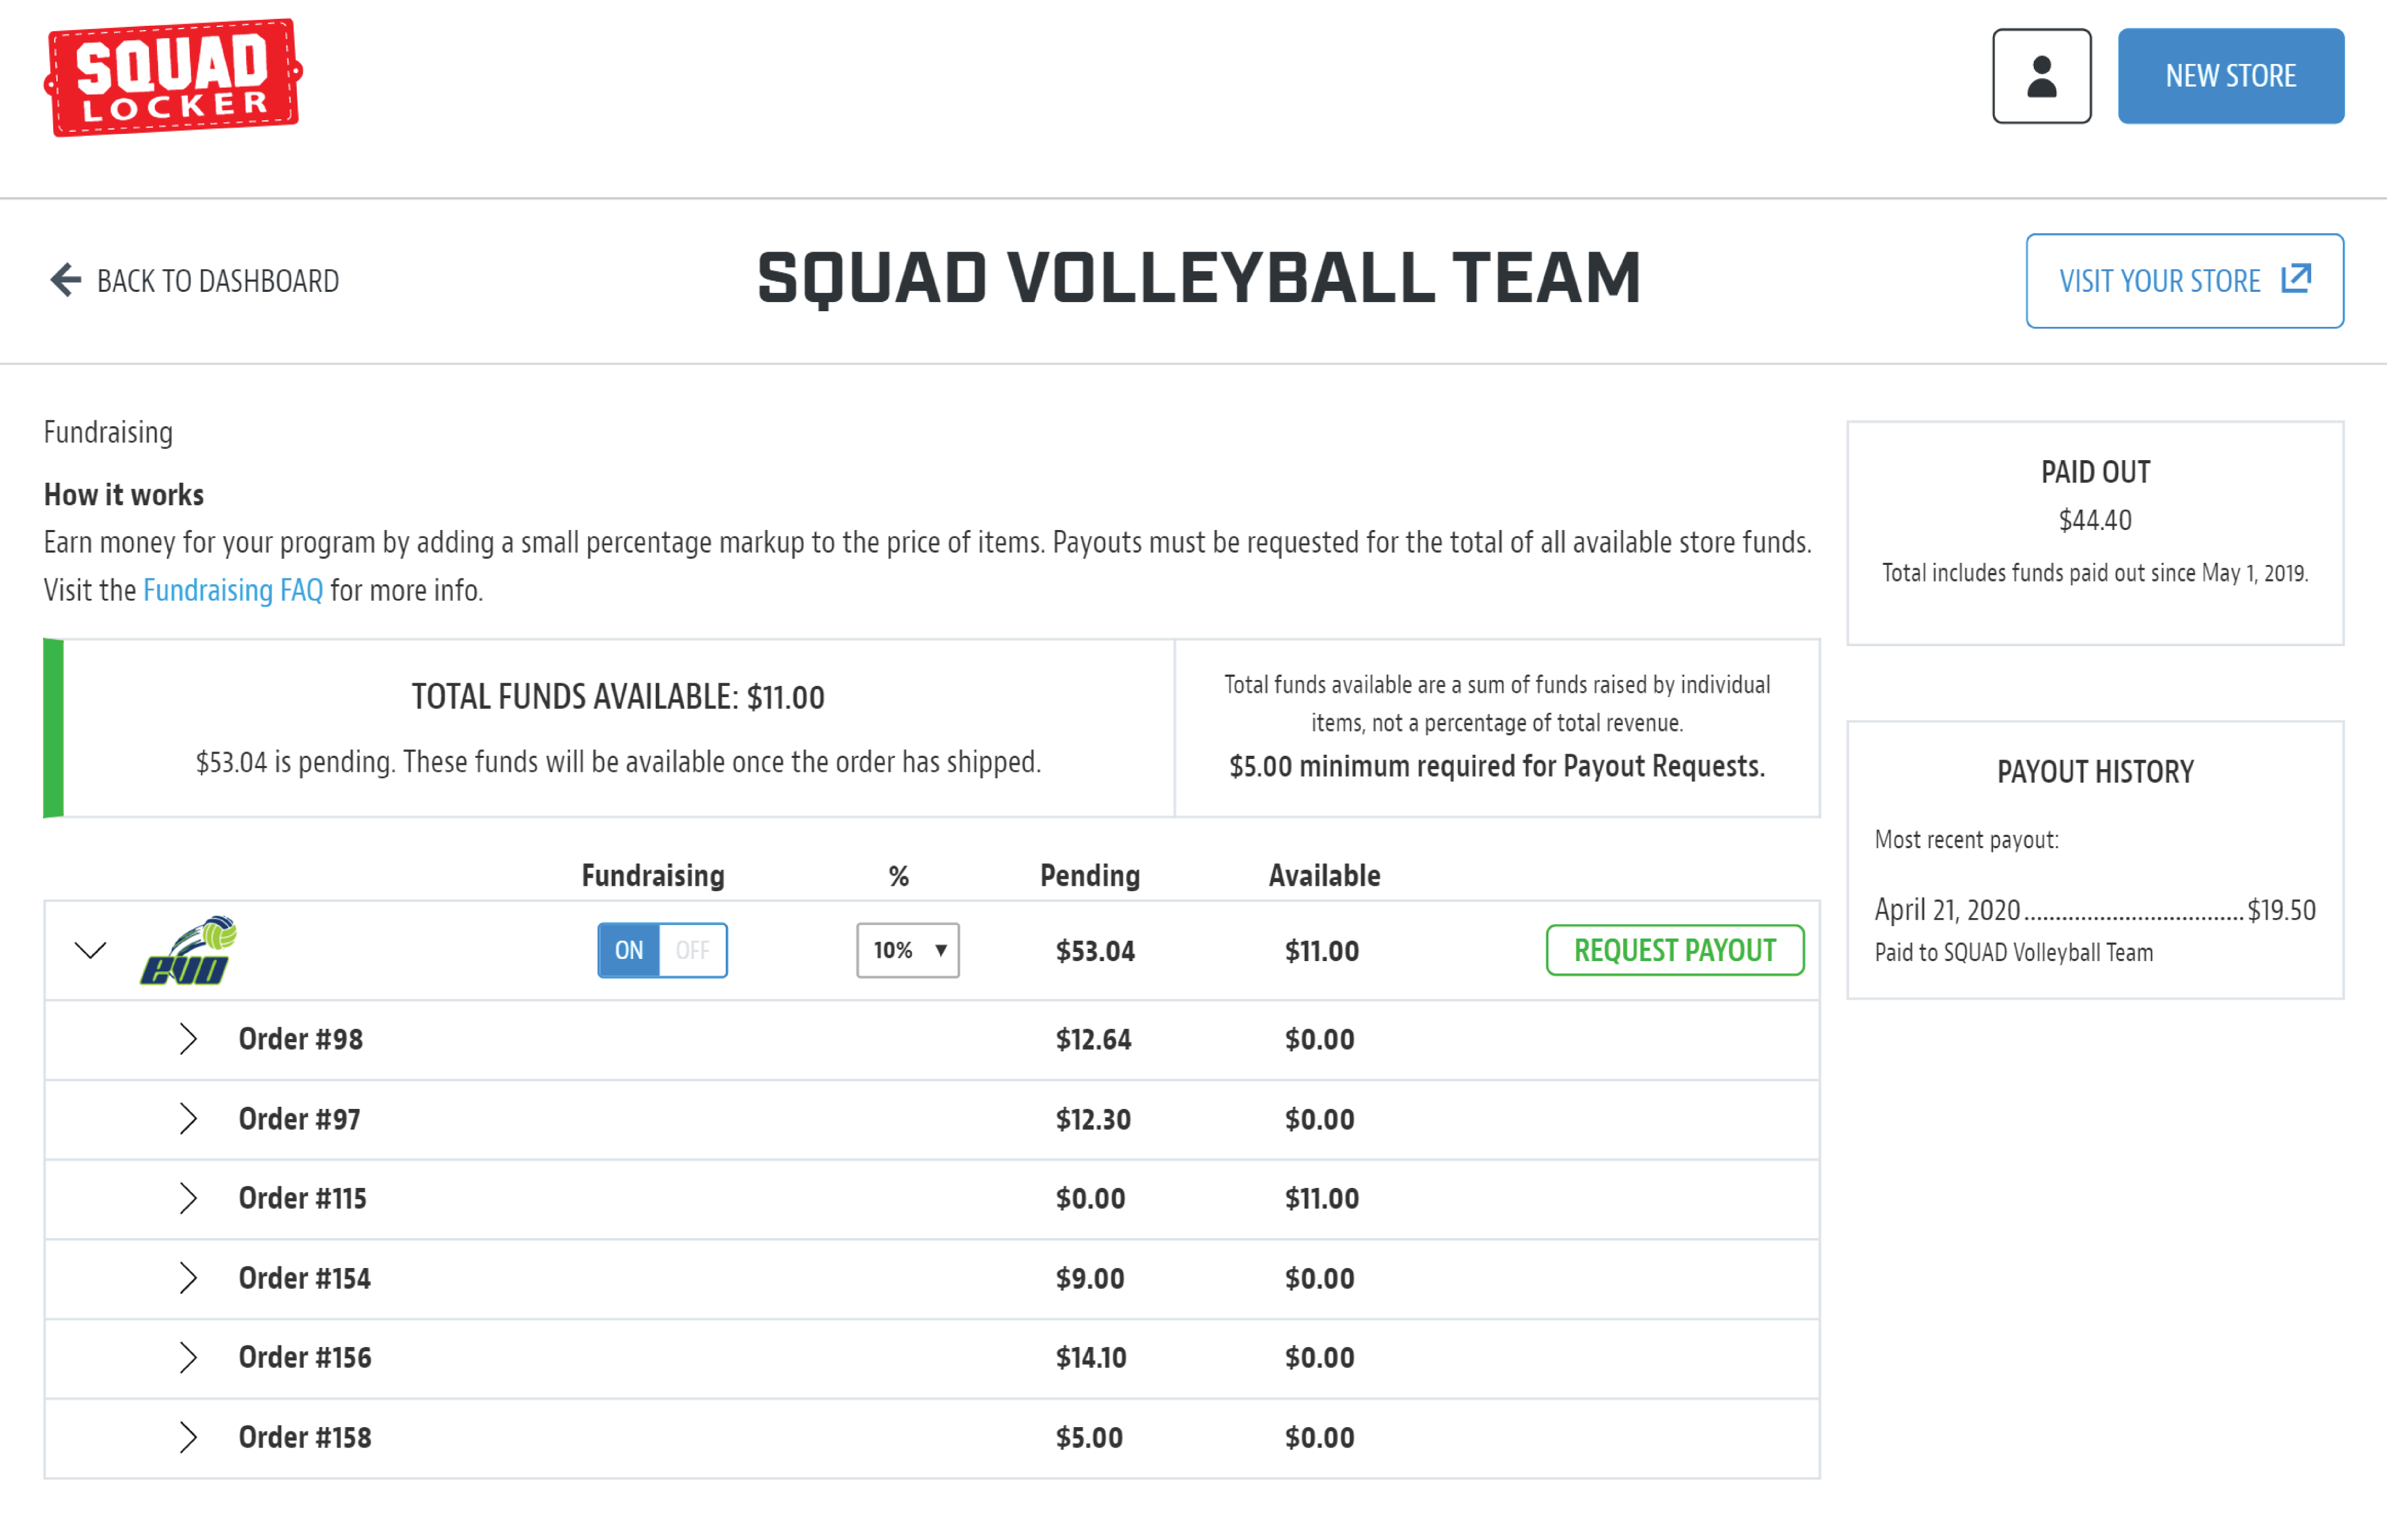
Task: Open the Fundraising FAQ link
Action: point(233,590)
